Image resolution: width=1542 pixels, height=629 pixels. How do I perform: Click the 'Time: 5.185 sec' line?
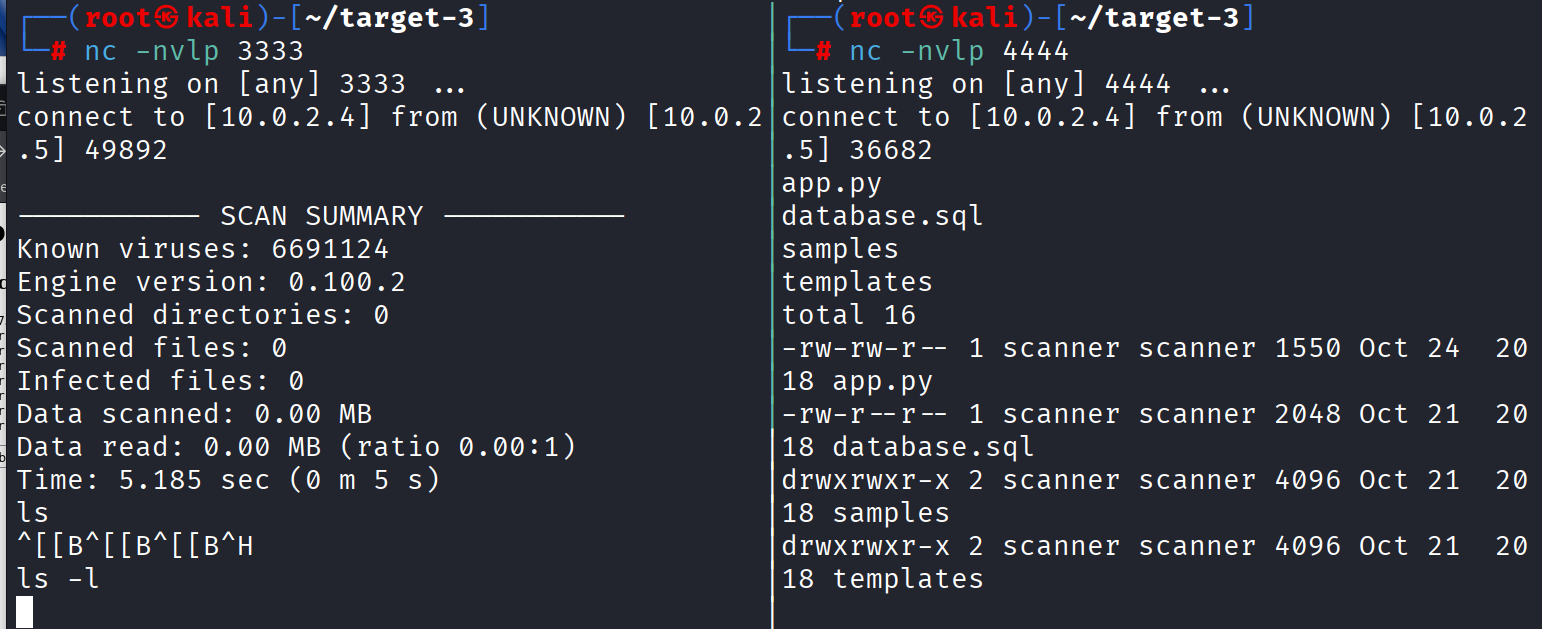coord(228,480)
